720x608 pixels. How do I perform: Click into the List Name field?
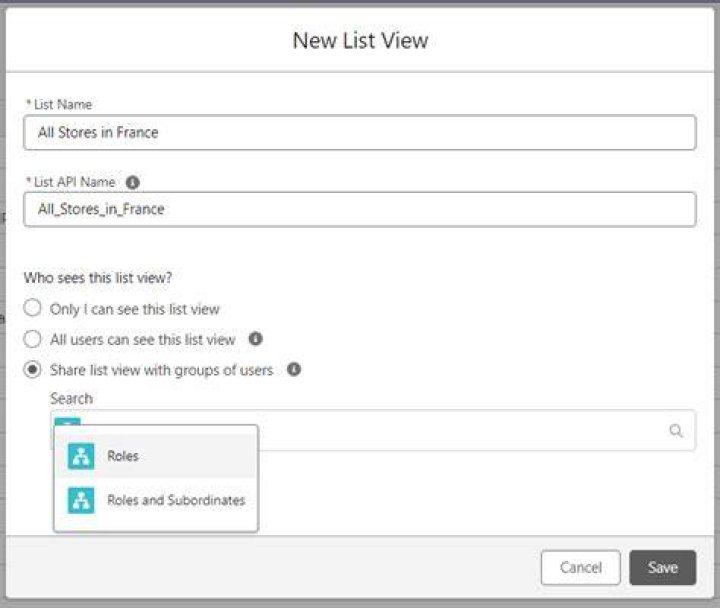pyautogui.click(x=360, y=133)
